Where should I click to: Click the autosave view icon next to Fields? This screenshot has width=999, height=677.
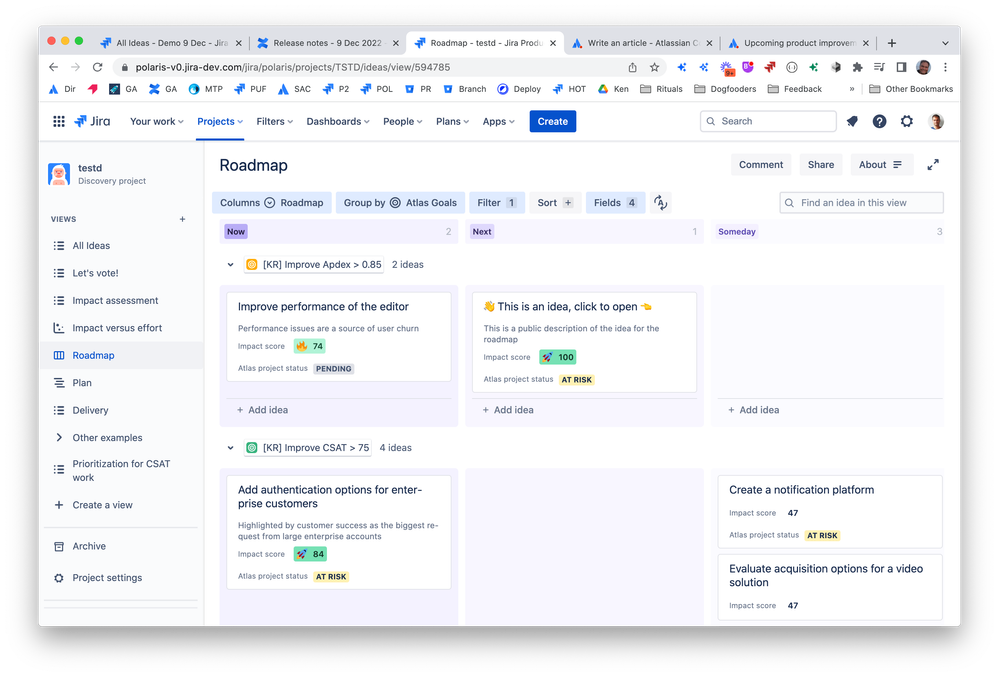coord(661,203)
